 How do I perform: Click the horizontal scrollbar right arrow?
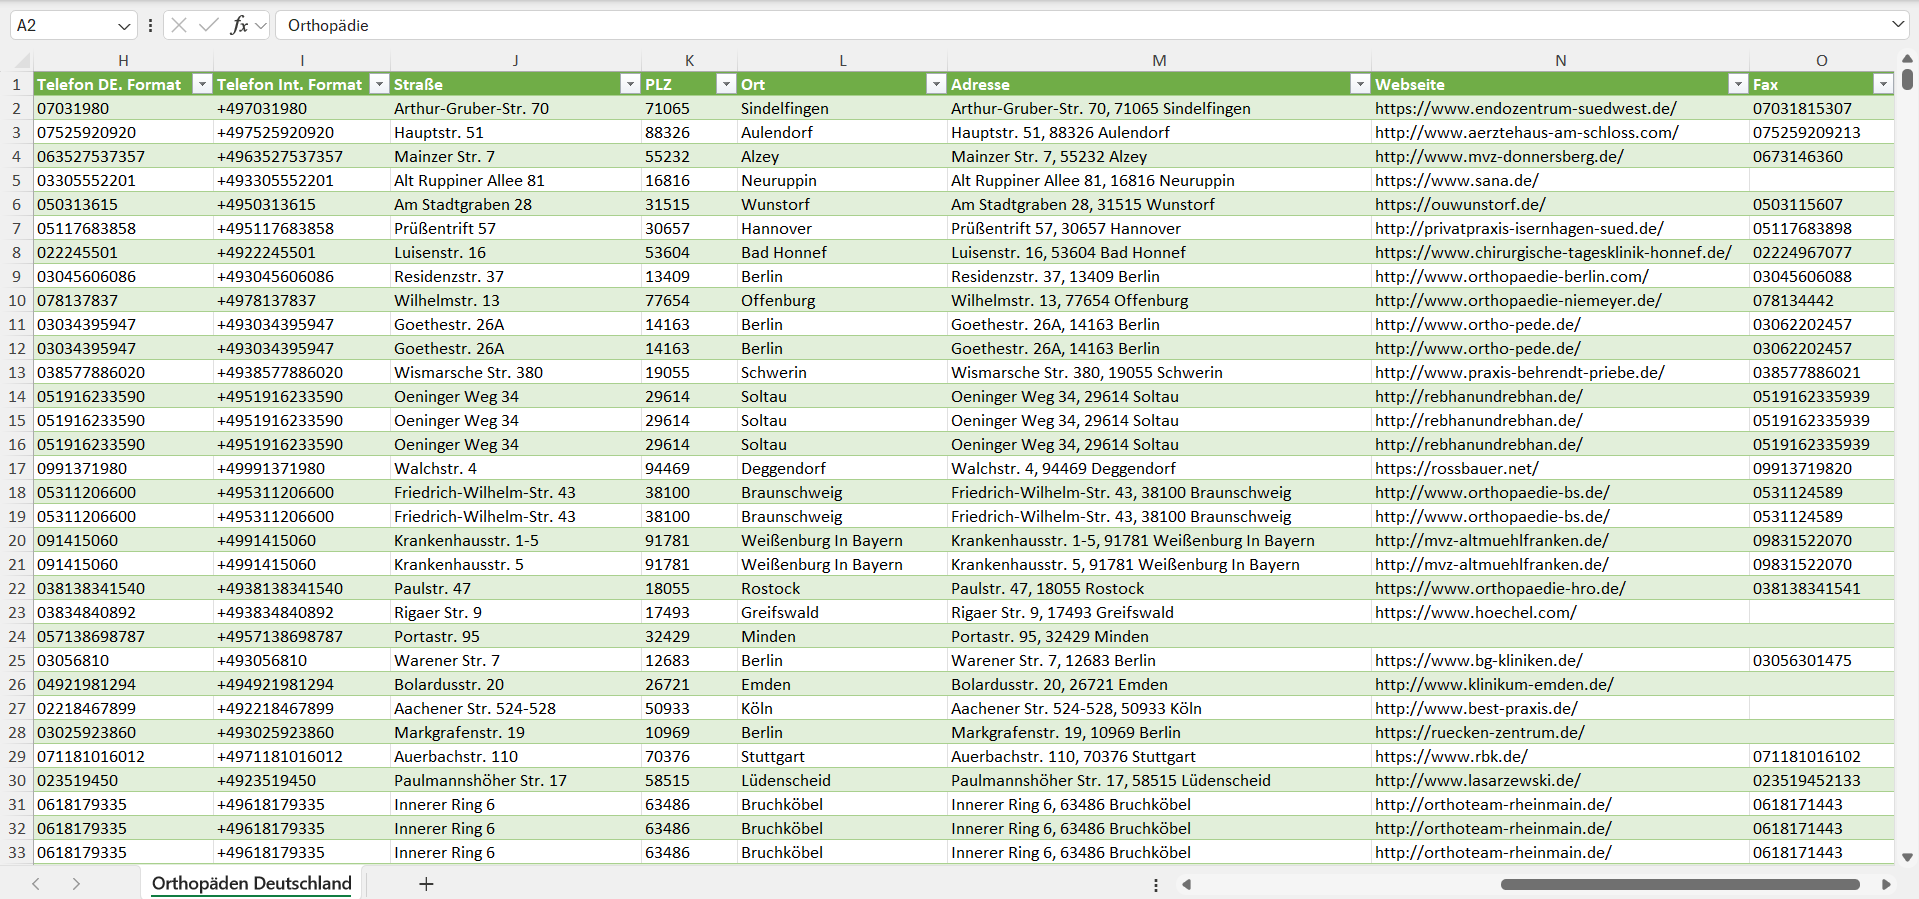click(x=1886, y=884)
